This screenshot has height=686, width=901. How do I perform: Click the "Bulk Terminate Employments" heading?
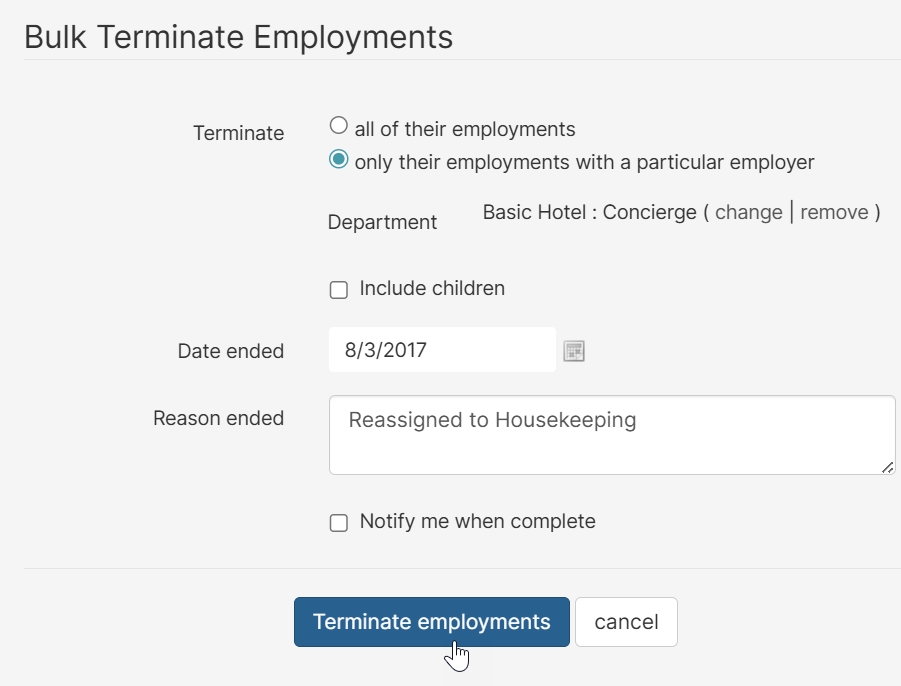point(238,37)
